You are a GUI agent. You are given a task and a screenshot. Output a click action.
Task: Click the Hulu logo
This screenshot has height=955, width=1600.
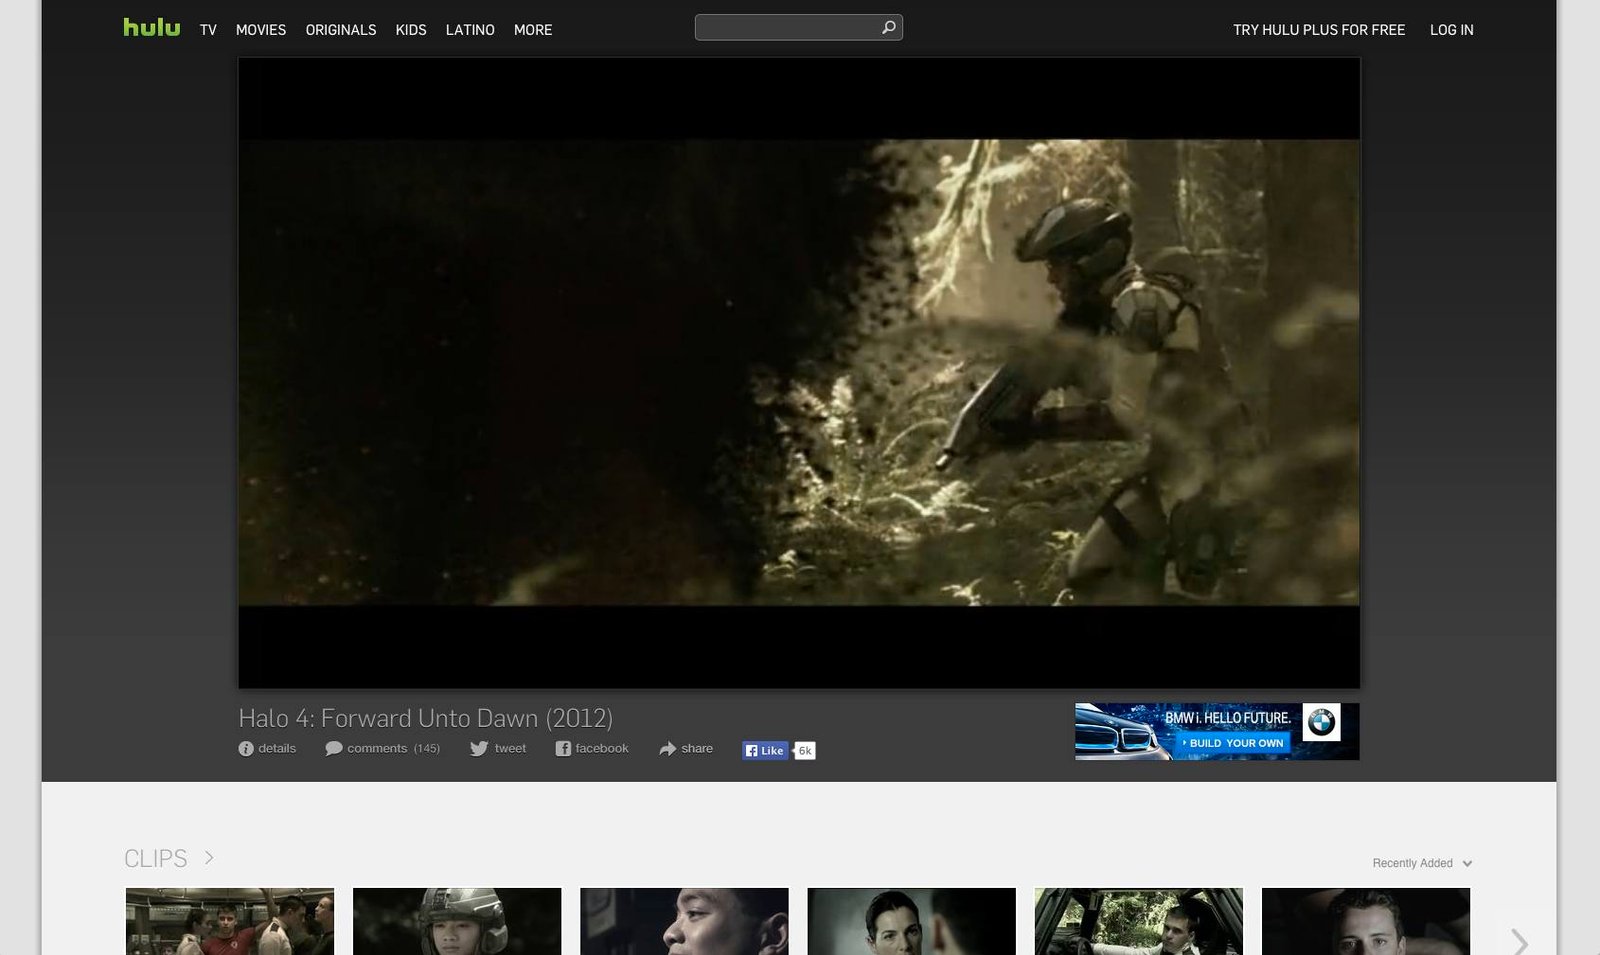152,27
